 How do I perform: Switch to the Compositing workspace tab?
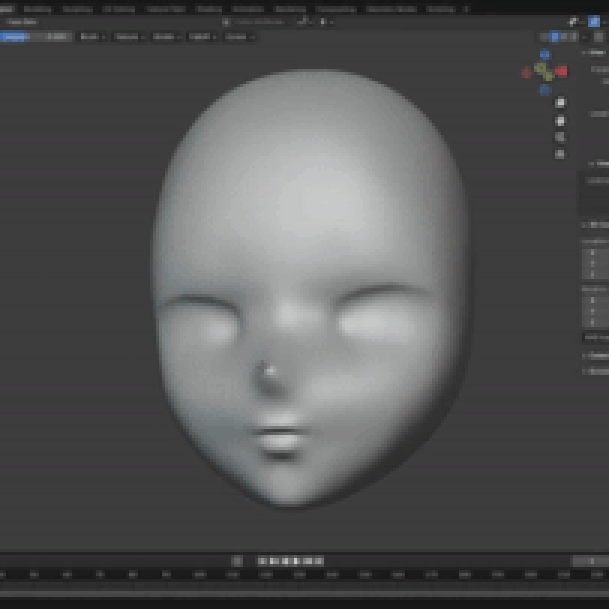pyautogui.click(x=336, y=9)
